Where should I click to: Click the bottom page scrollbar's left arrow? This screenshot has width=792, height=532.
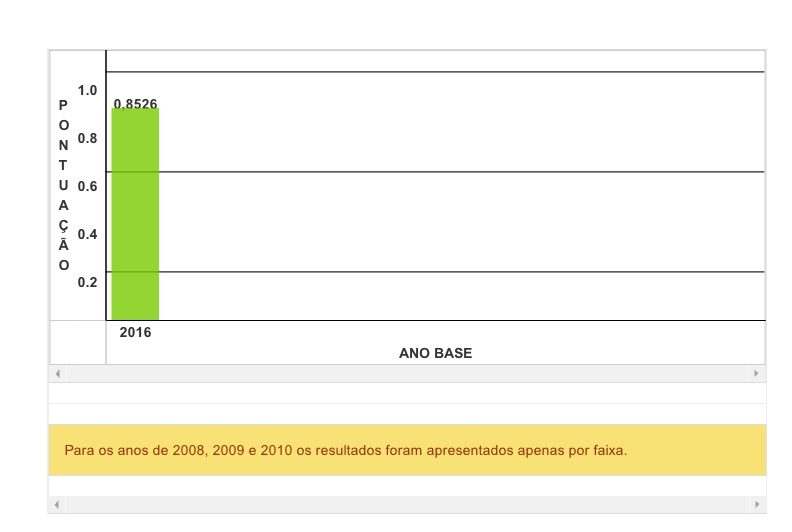(57, 505)
